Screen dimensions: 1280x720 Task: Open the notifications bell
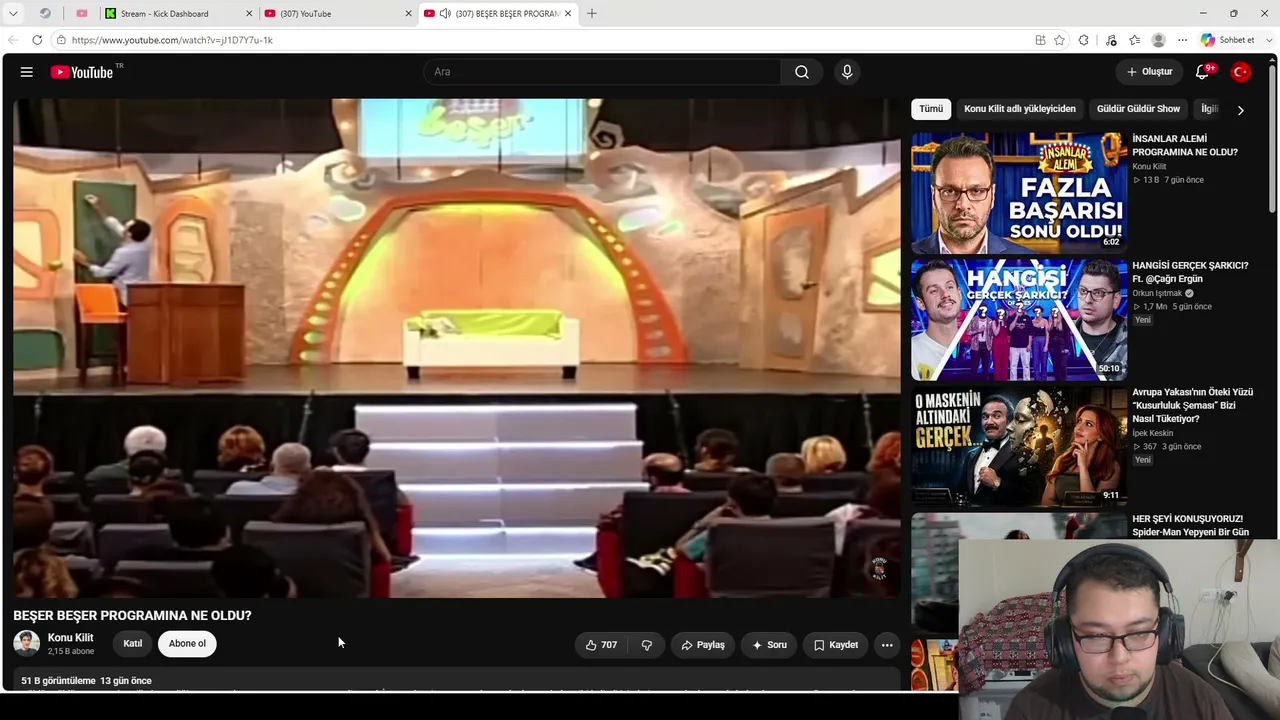click(1203, 72)
